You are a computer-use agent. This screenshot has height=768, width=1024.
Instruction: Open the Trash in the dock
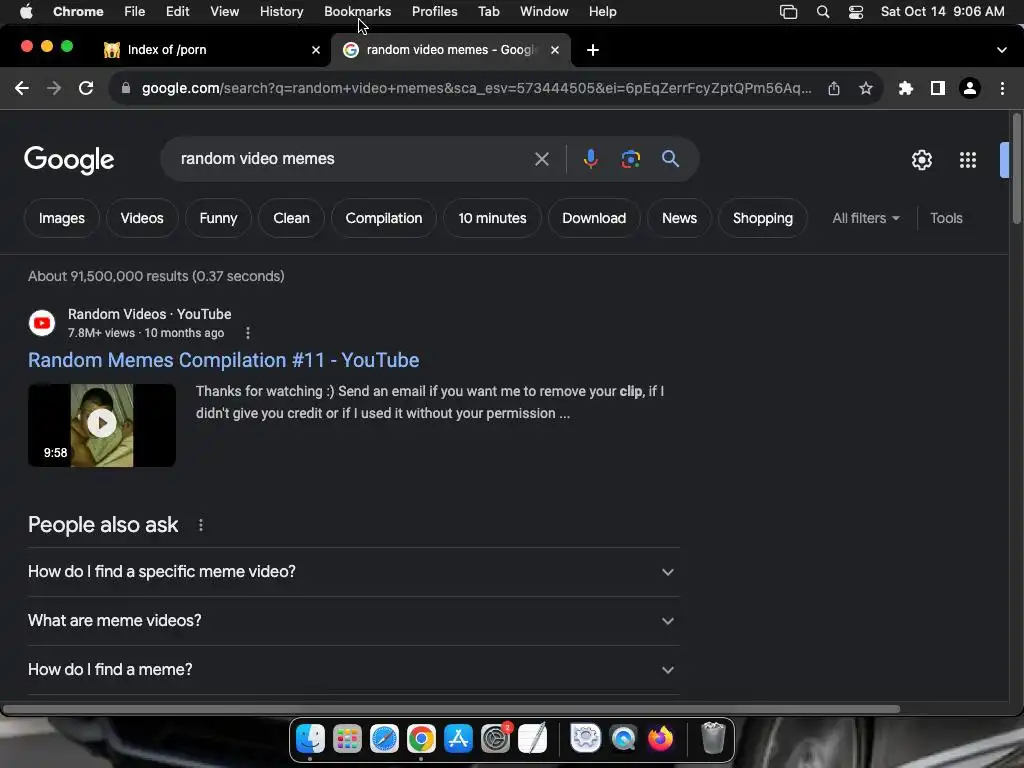tap(713, 739)
